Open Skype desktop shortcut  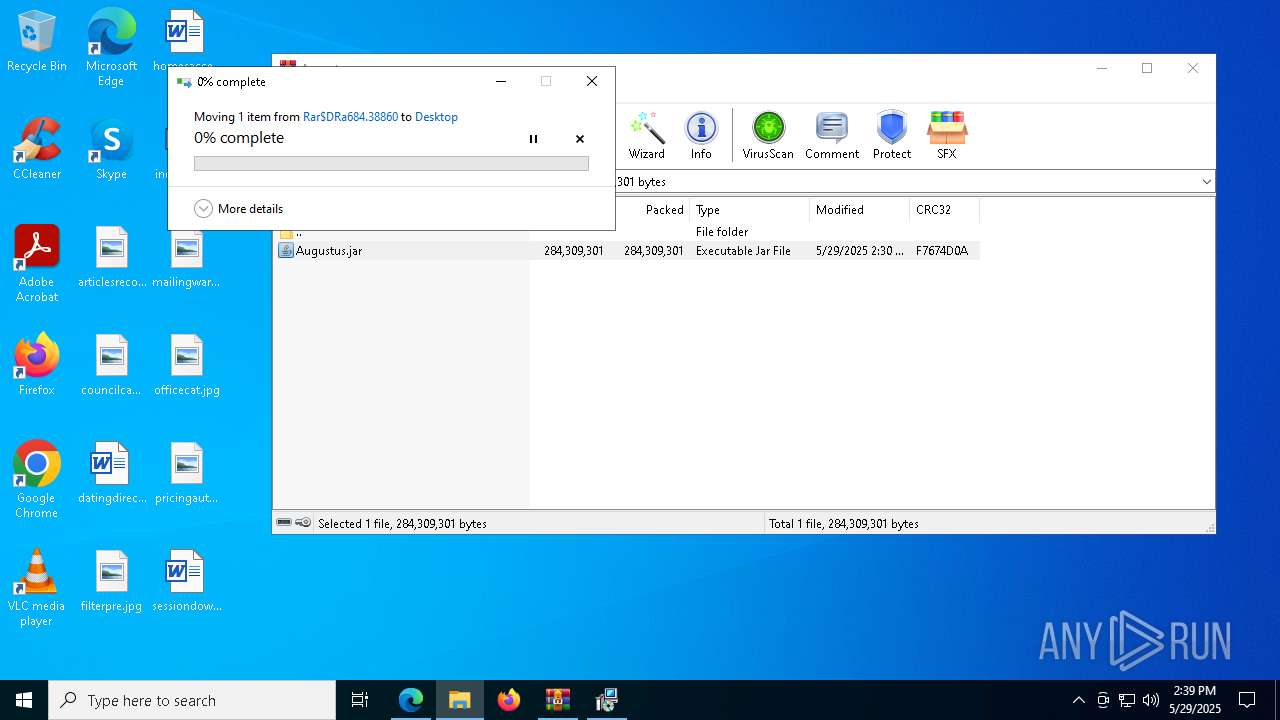[111, 150]
